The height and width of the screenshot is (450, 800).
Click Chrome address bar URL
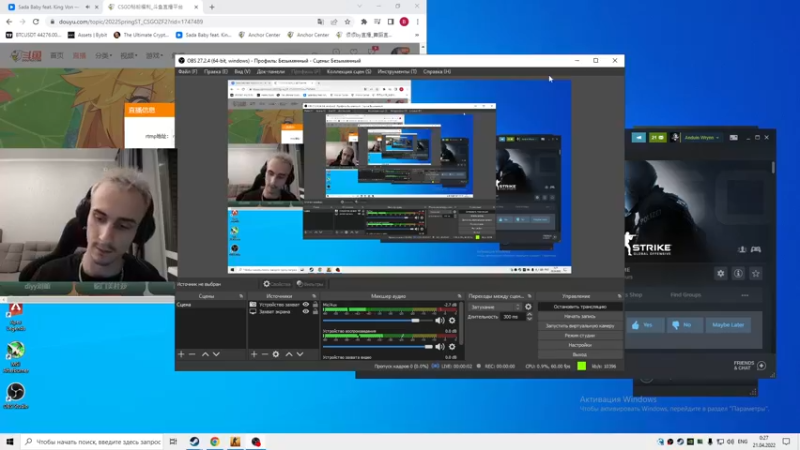[x=131, y=22]
